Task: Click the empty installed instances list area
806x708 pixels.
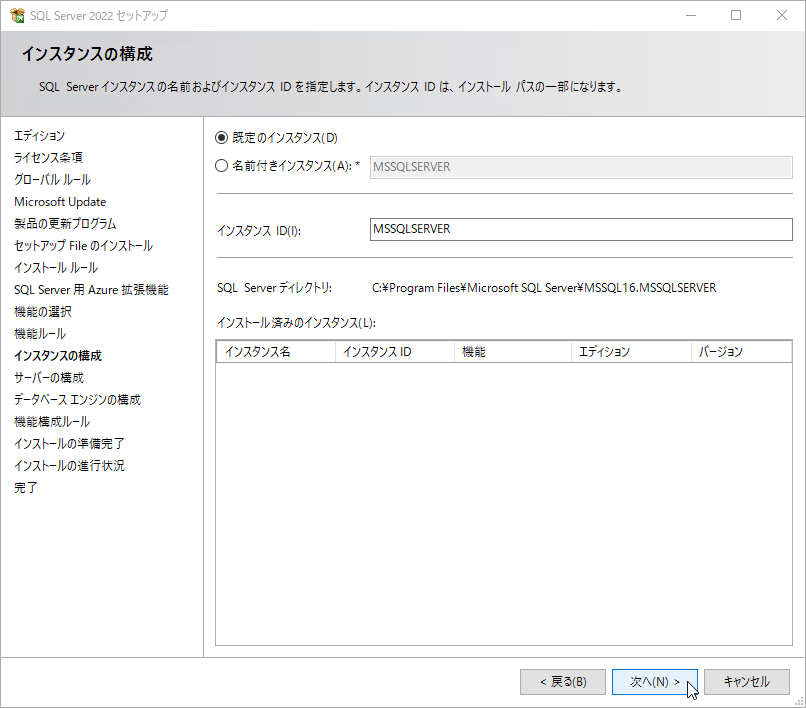Action: 503,500
